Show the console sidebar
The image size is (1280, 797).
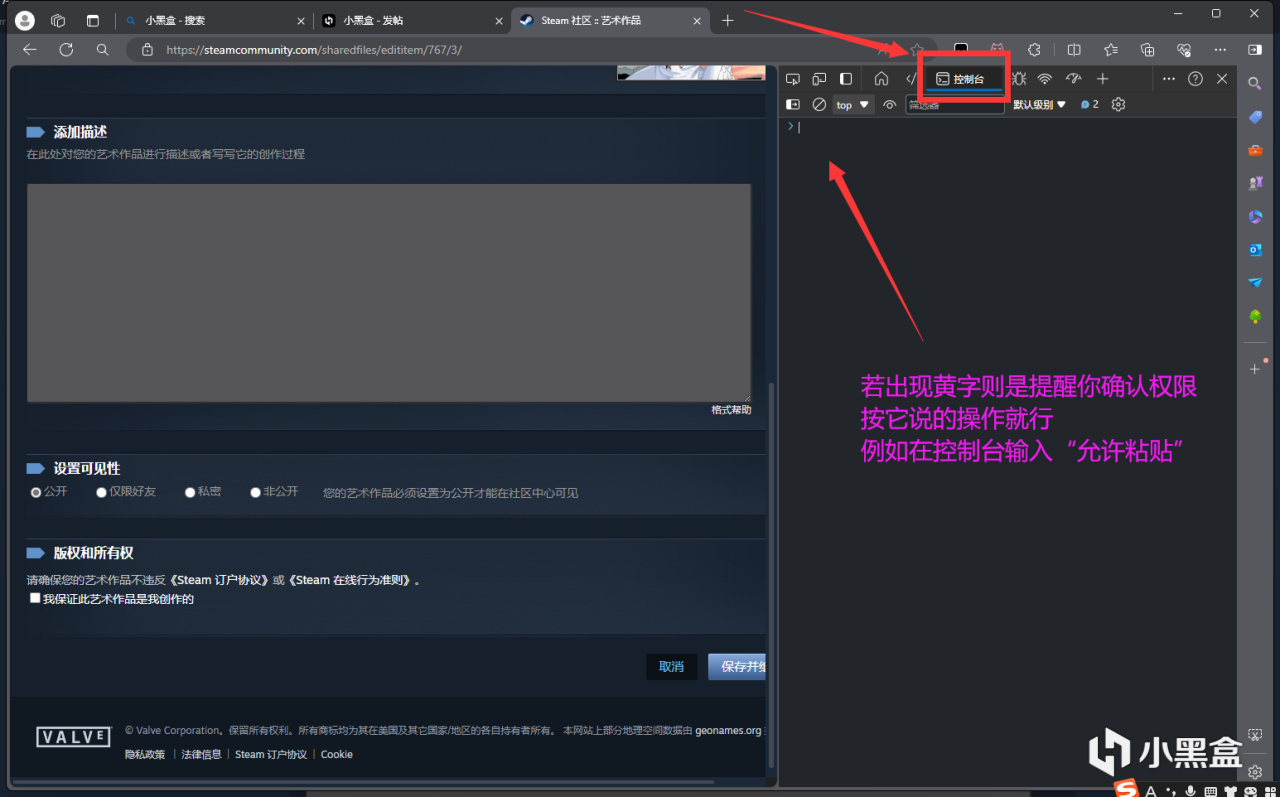click(x=793, y=104)
